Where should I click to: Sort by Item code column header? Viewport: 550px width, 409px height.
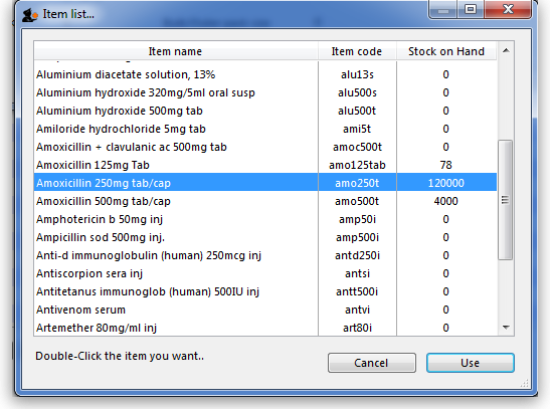tap(357, 51)
